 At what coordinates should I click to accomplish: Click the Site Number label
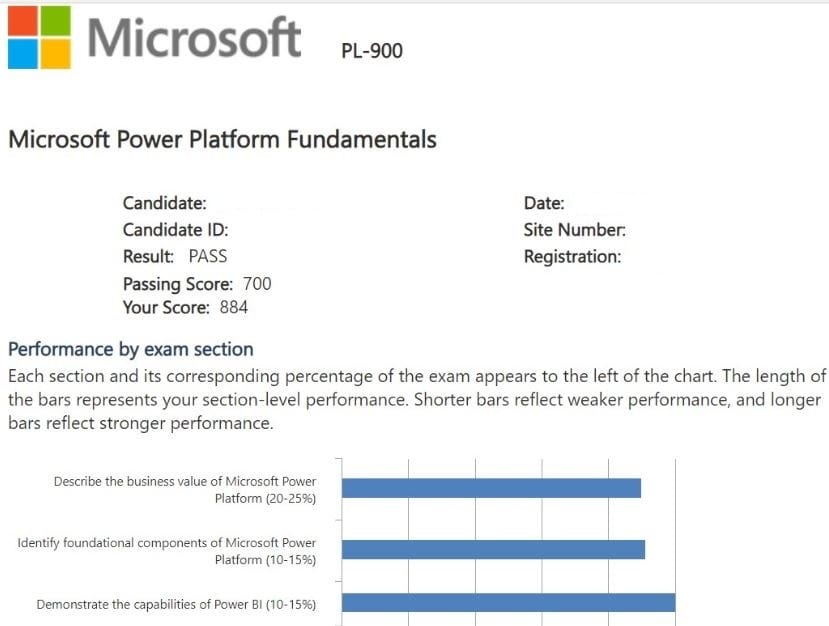pos(575,230)
